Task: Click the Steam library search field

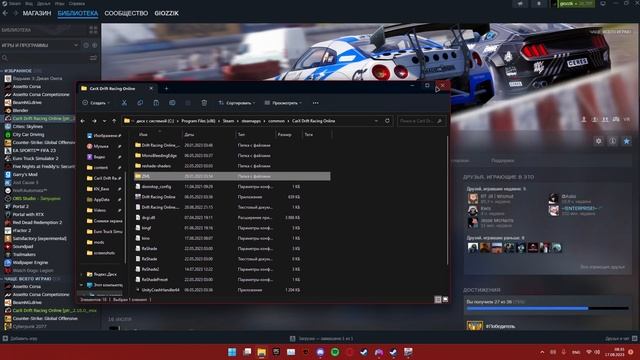Action: [x=43, y=58]
